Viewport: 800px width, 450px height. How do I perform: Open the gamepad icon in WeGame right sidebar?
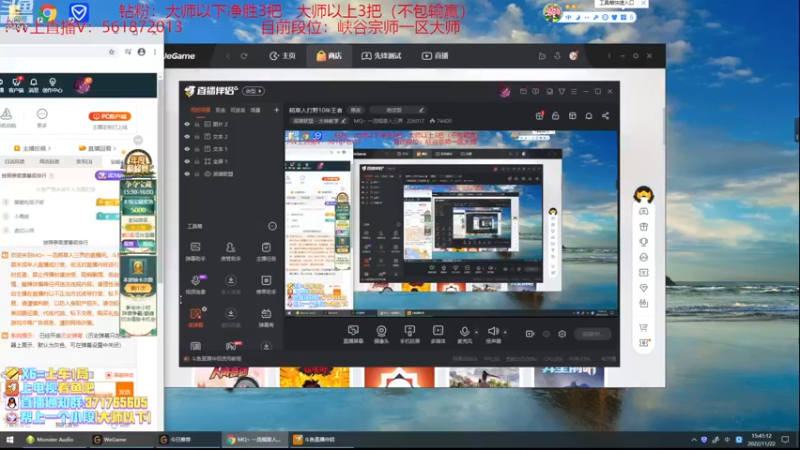[643, 211]
